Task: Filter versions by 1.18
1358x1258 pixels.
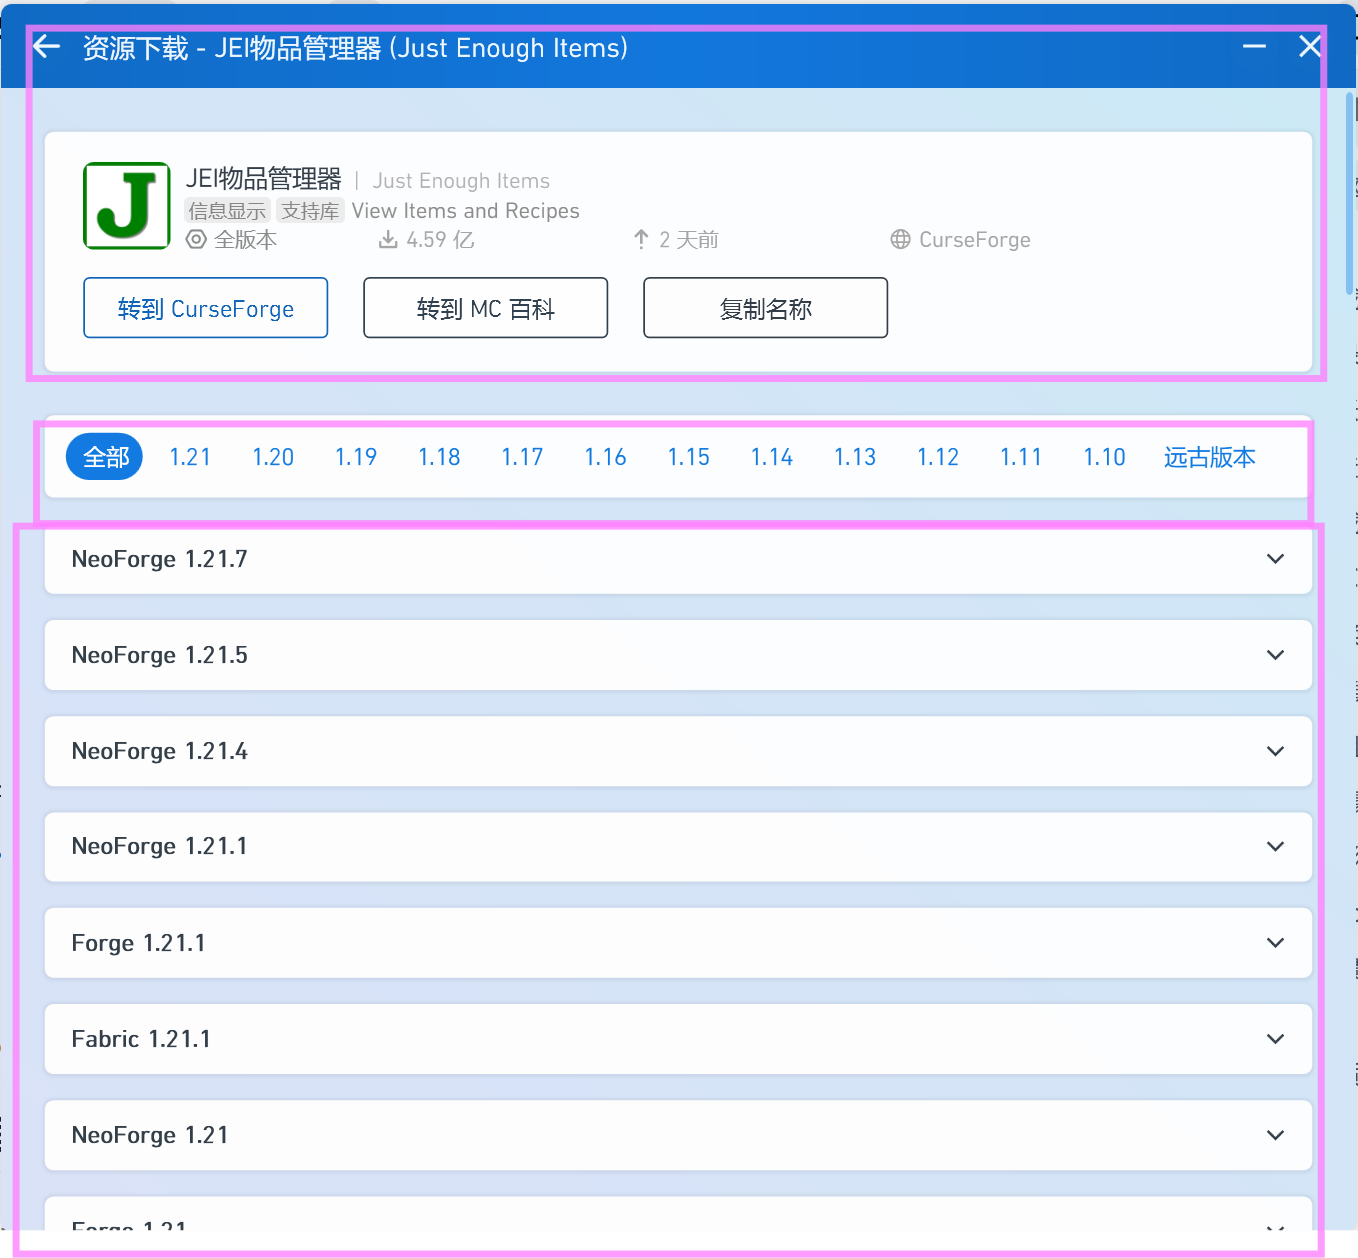Action: pyautogui.click(x=439, y=457)
